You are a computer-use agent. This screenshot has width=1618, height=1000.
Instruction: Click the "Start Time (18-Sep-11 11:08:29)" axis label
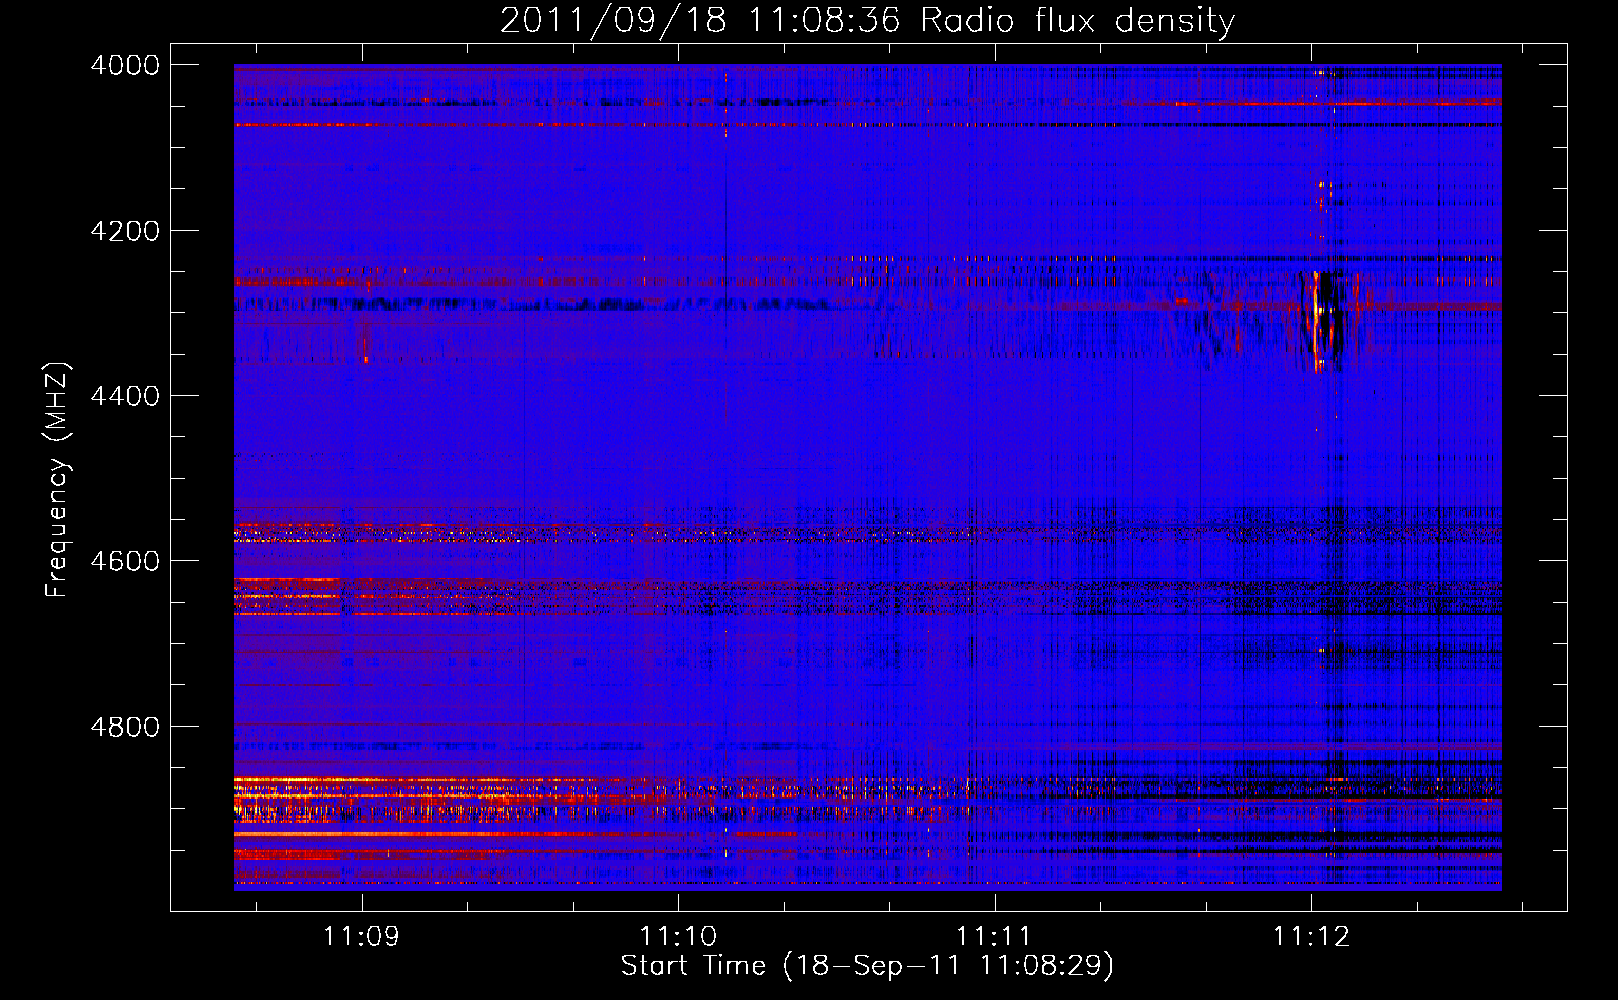(867, 966)
